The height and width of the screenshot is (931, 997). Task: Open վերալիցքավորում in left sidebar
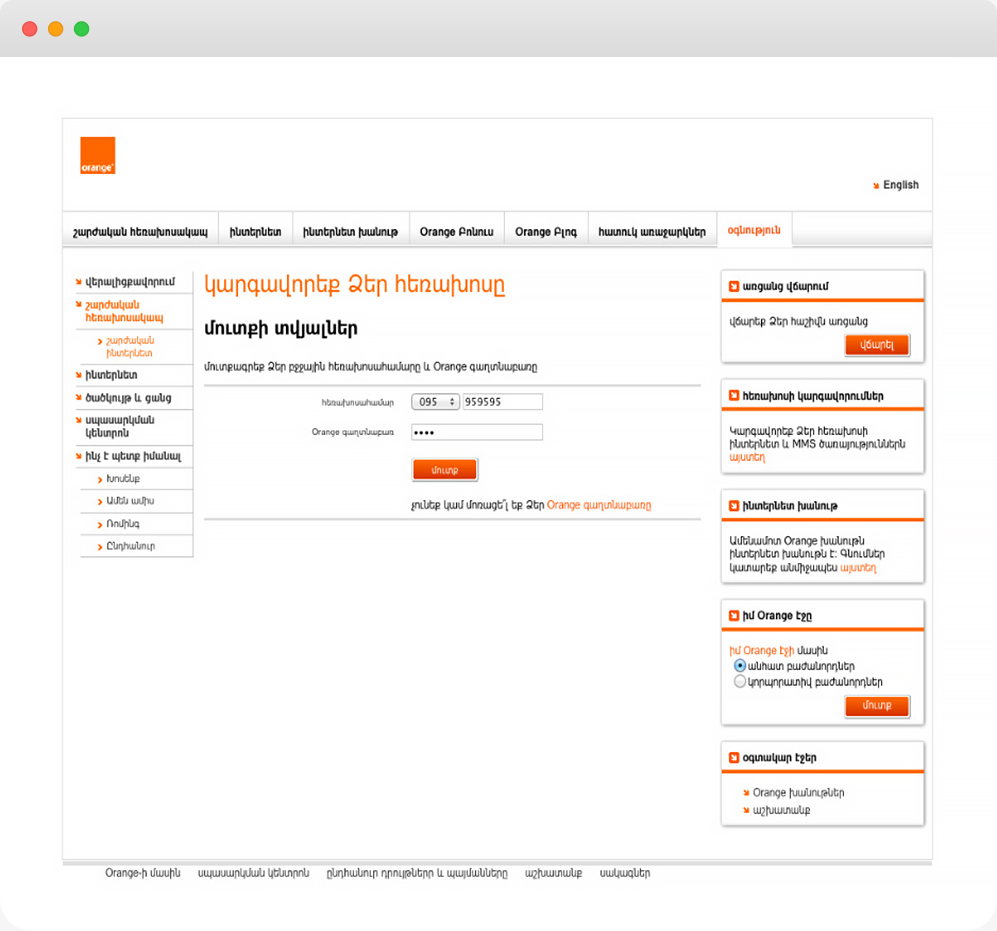point(130,282)
